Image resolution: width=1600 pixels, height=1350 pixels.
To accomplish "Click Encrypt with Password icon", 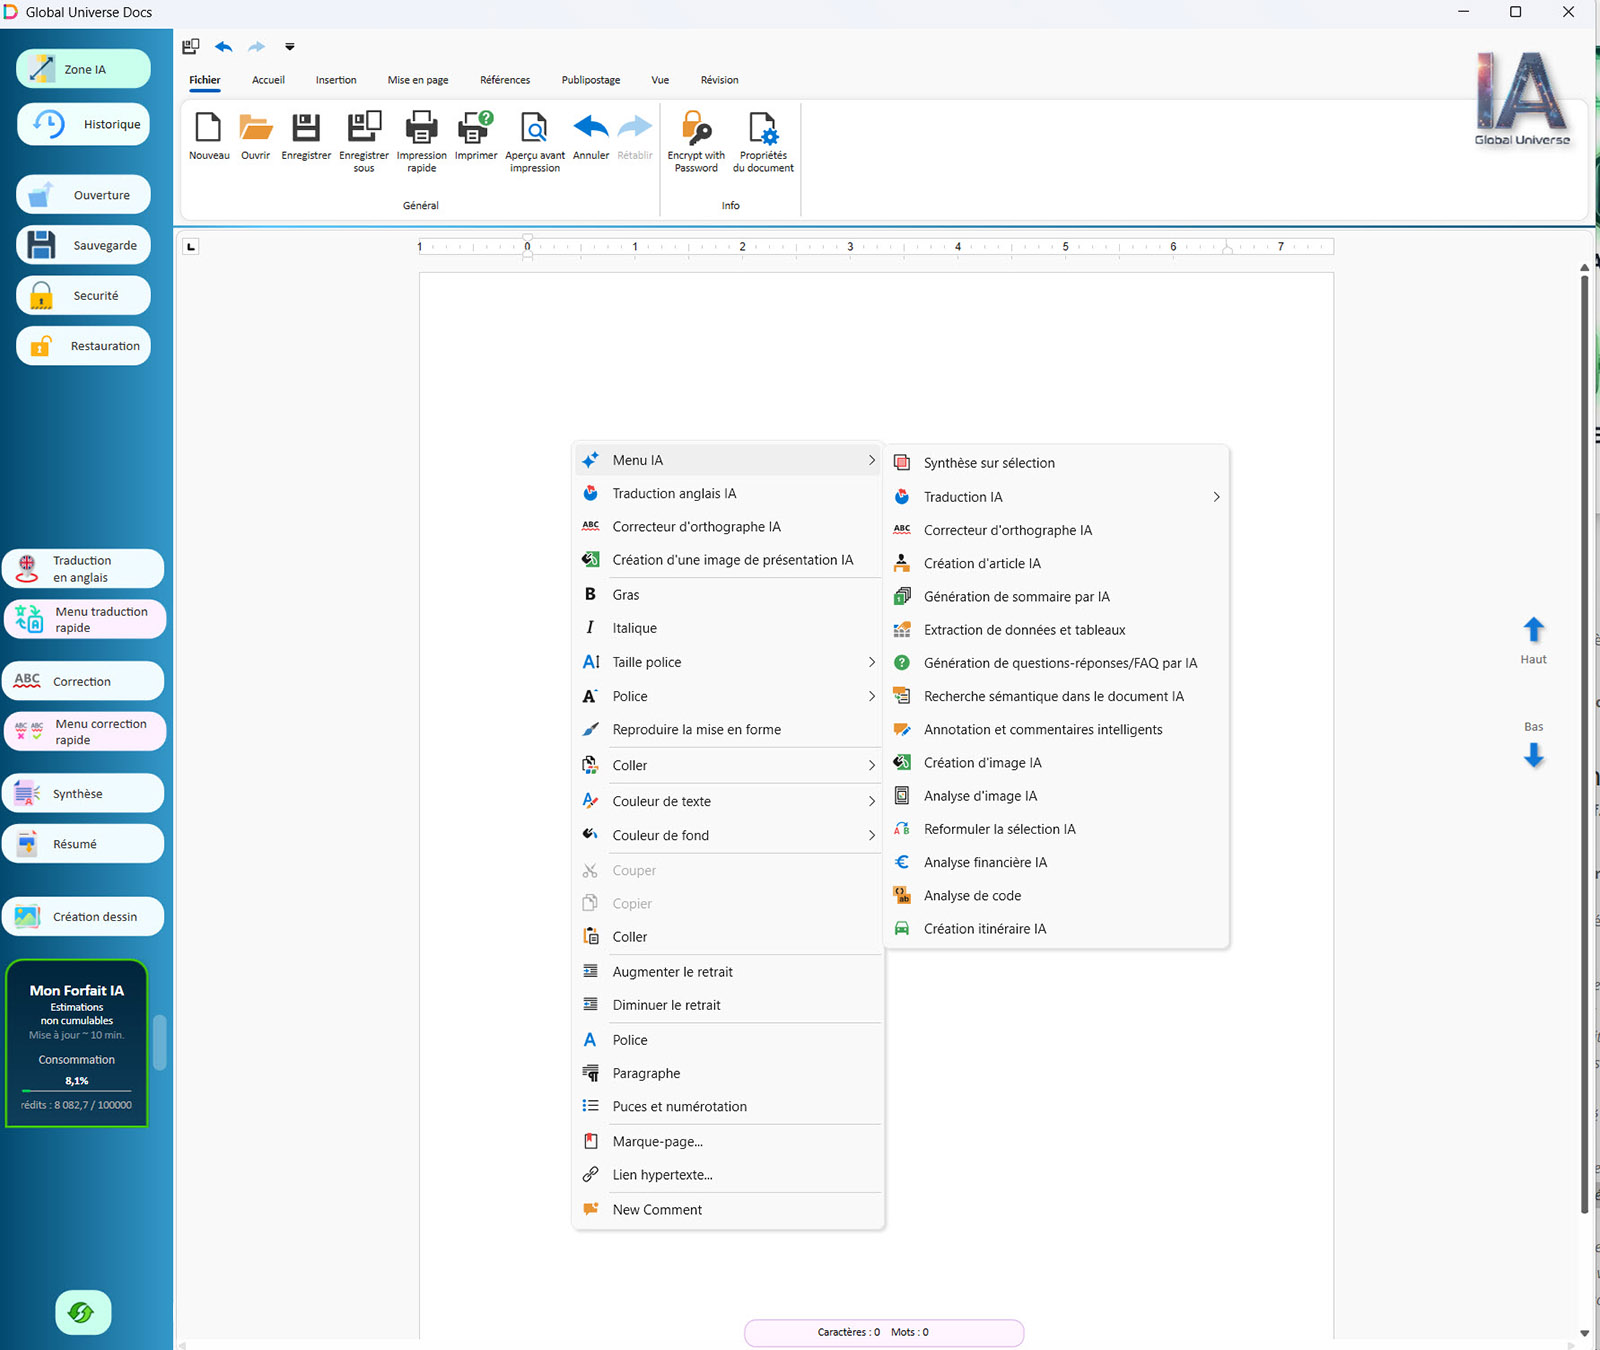I will pos(696,130).
